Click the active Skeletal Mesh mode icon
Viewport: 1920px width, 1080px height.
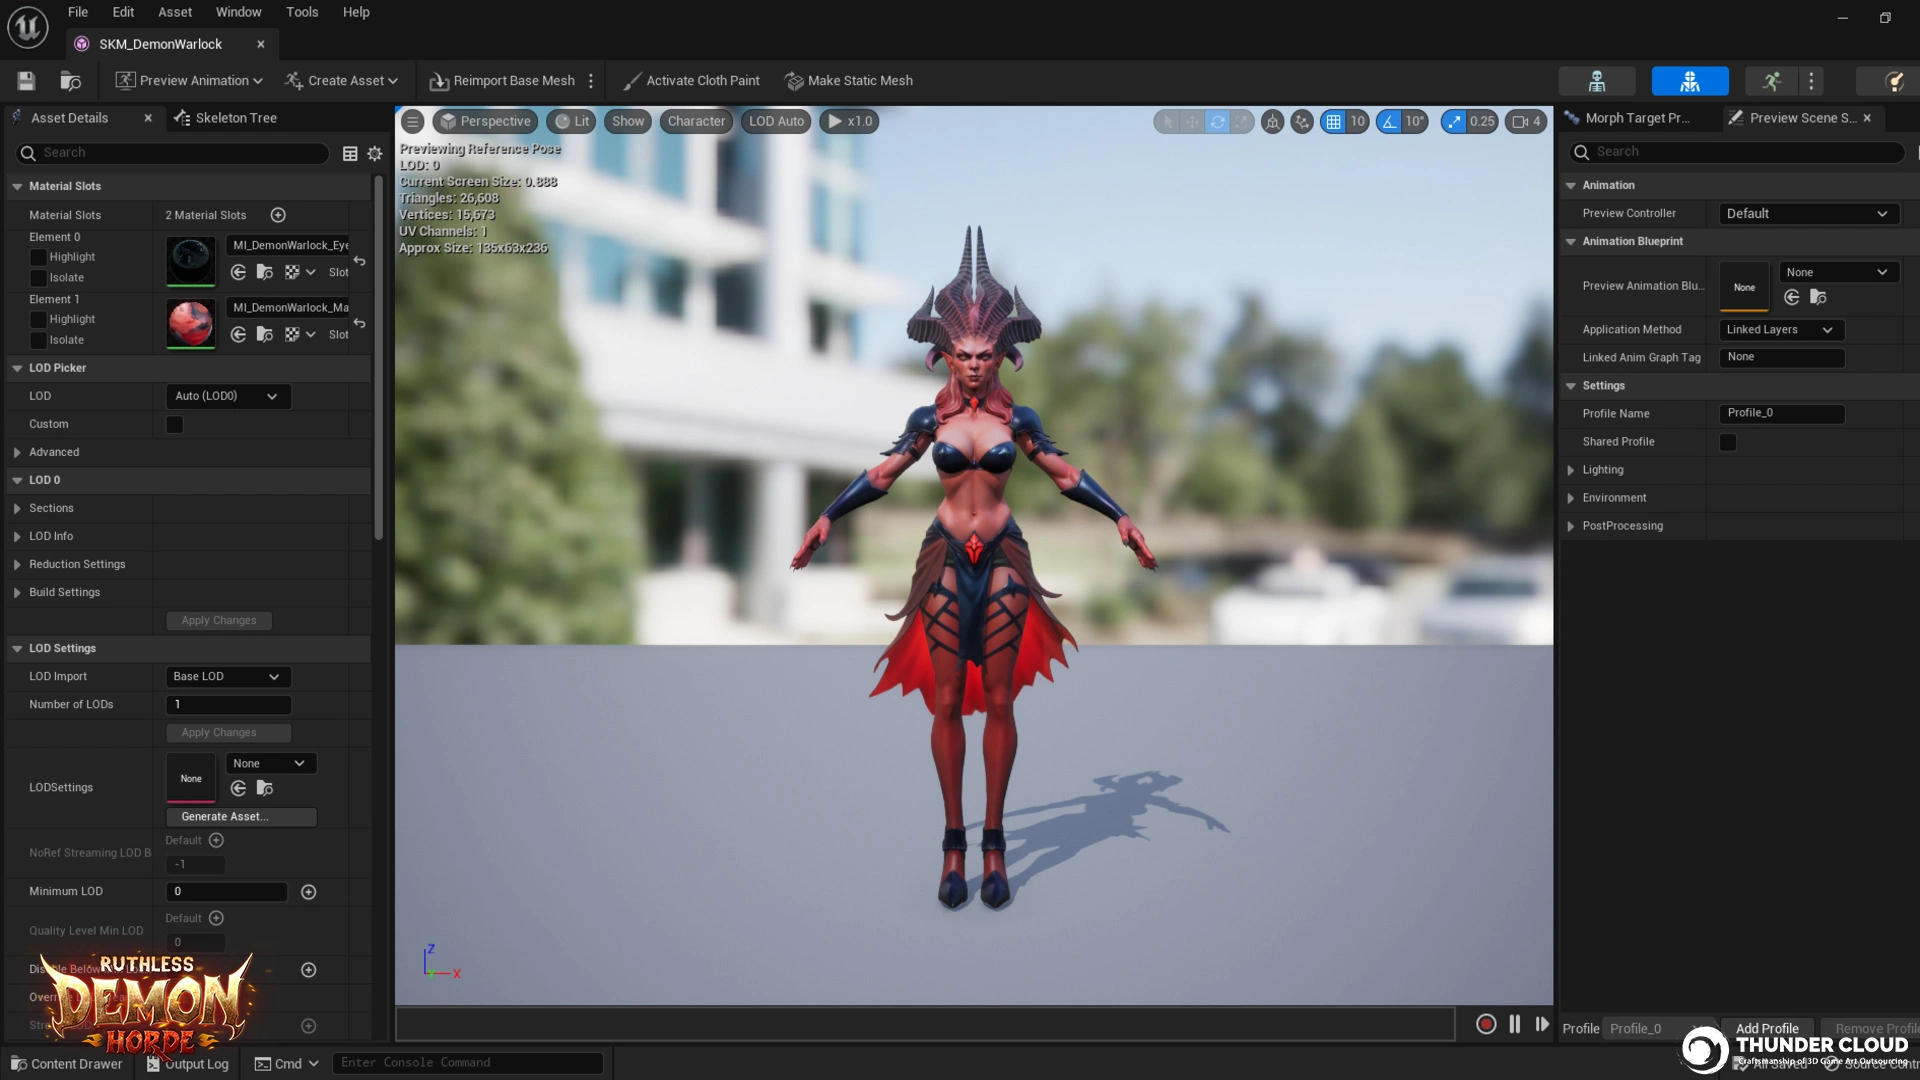pos(1690,81)
